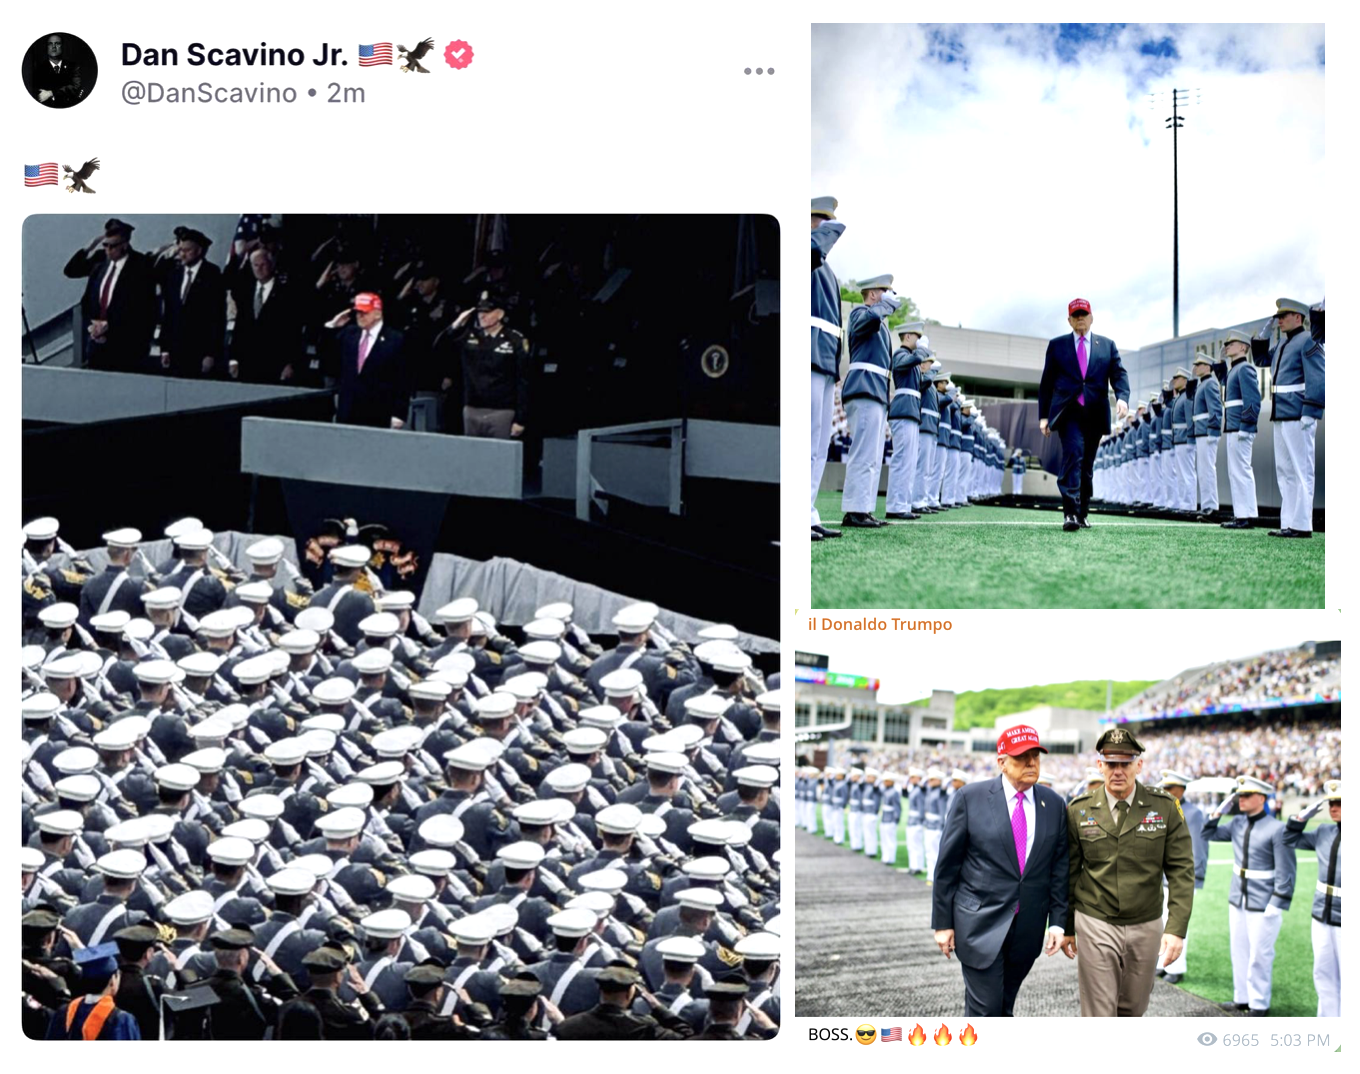Click the eagle emoji in post text
Image resolution: width=1360 pixels, height=1074 pixels.
[81, 175]
